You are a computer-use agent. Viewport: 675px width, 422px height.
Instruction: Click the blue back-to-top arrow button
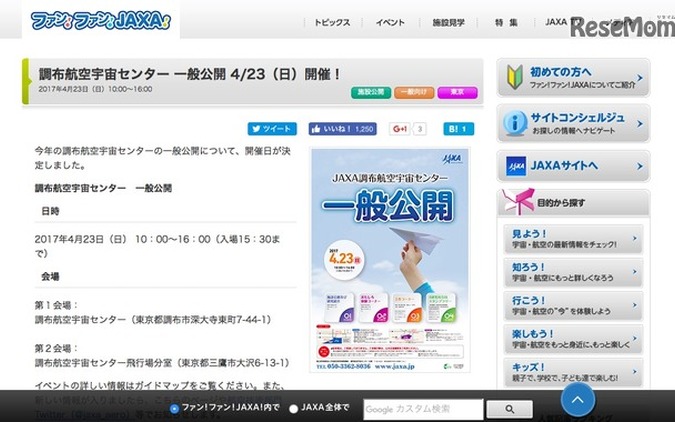click(x=578, y=400)
